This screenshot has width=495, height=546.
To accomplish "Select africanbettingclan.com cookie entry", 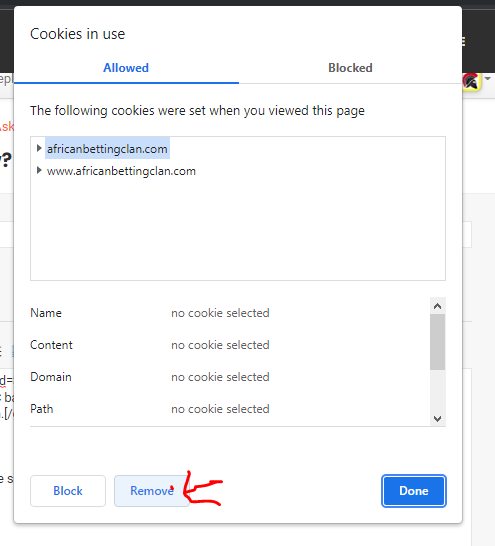I will tap(107, 149).
